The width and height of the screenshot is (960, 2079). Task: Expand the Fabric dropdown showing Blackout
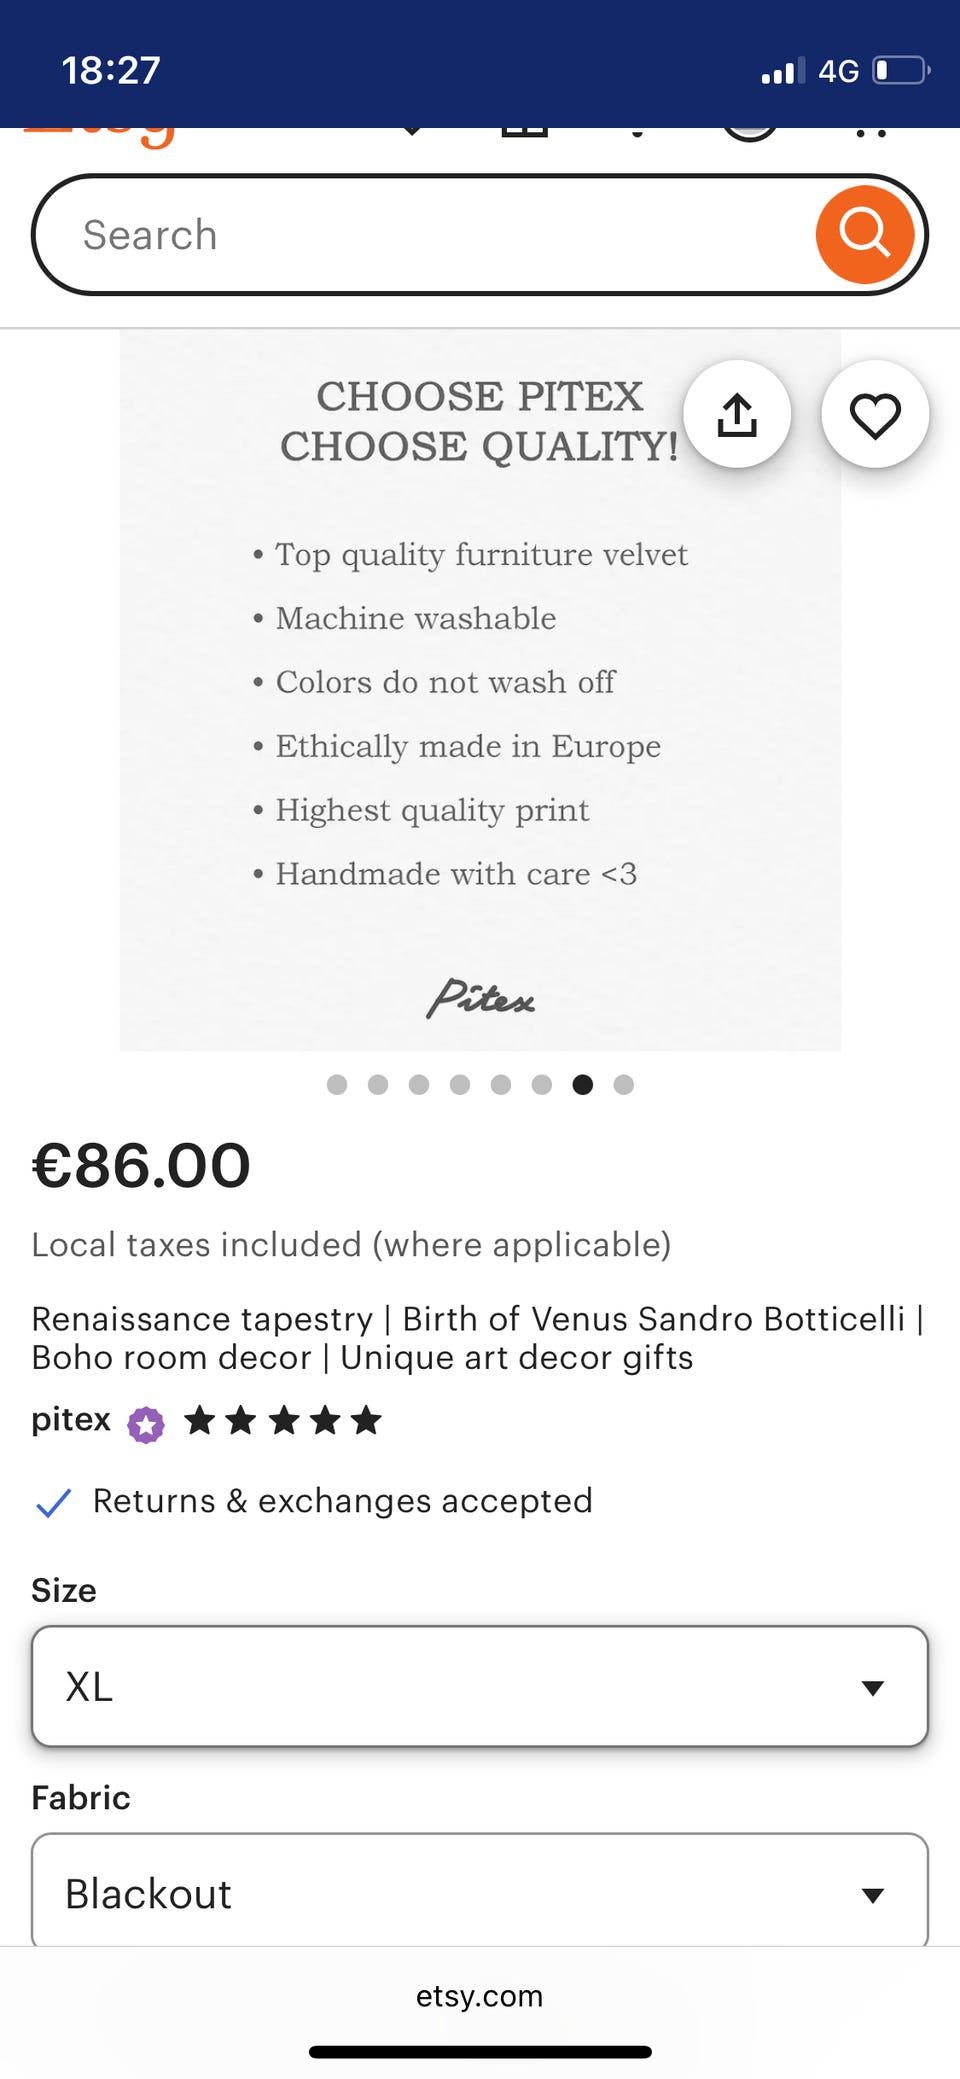(x=480, y=1893)
